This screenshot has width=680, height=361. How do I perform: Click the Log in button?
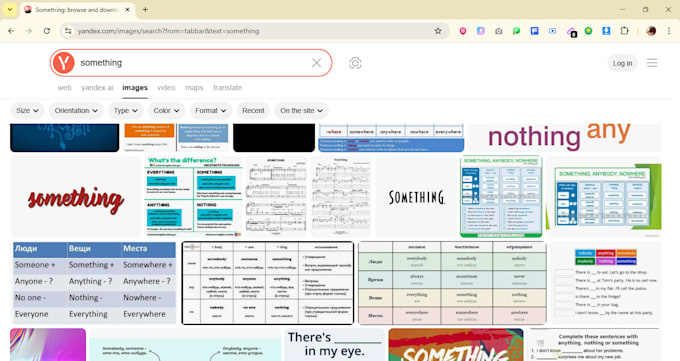click(622, 63)
